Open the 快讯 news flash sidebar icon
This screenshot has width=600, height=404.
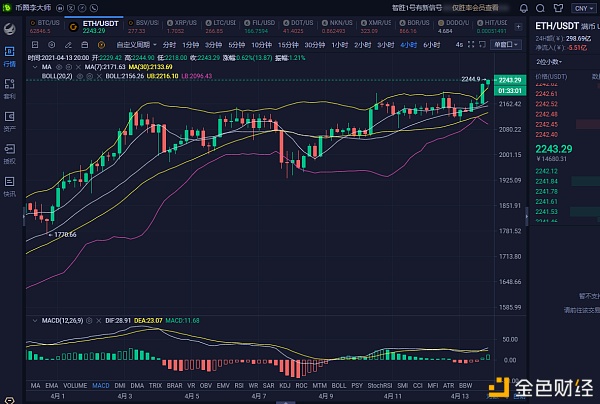click(x=9, y=187)
